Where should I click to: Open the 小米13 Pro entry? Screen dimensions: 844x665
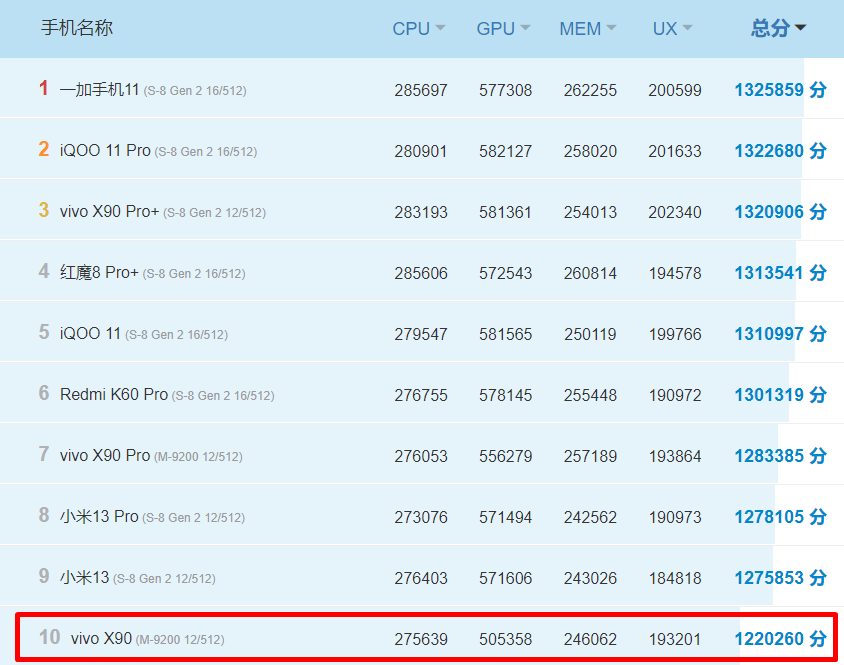click(x=99, y=516)
